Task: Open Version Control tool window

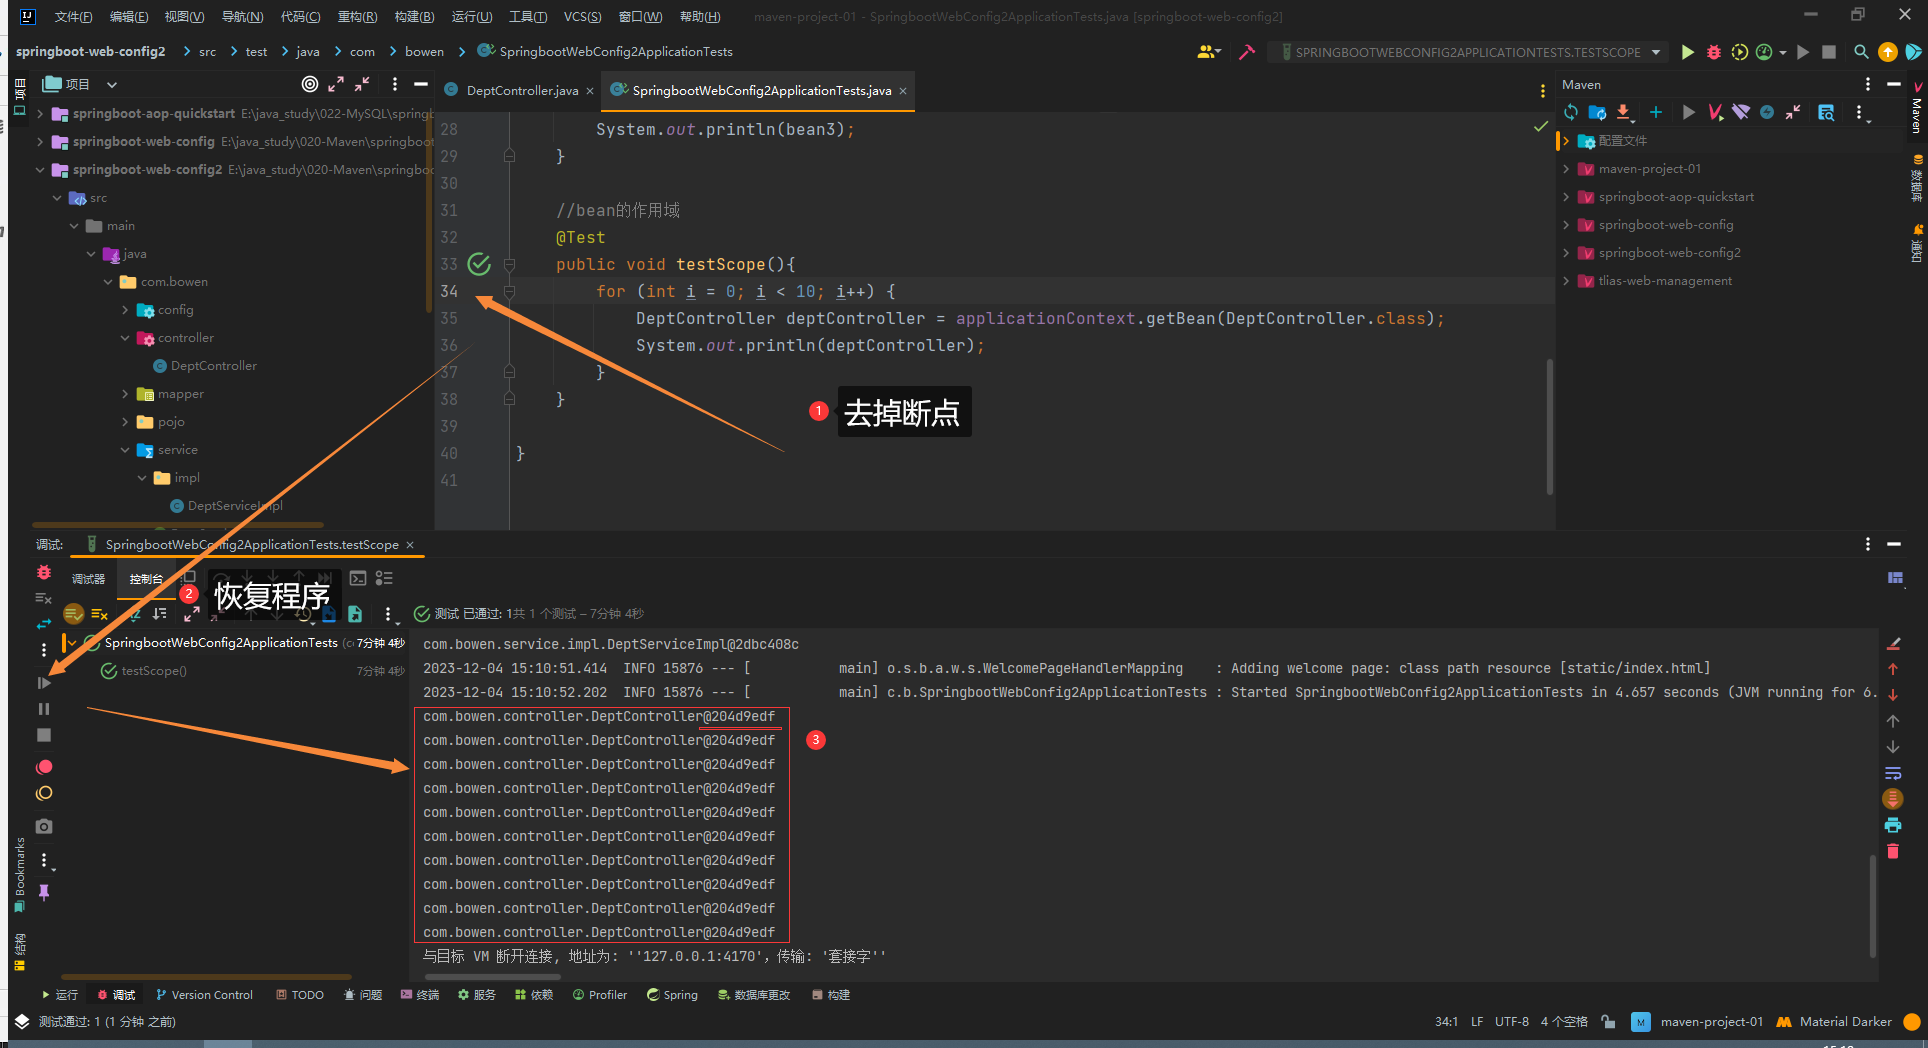Action: coord(204,995)
